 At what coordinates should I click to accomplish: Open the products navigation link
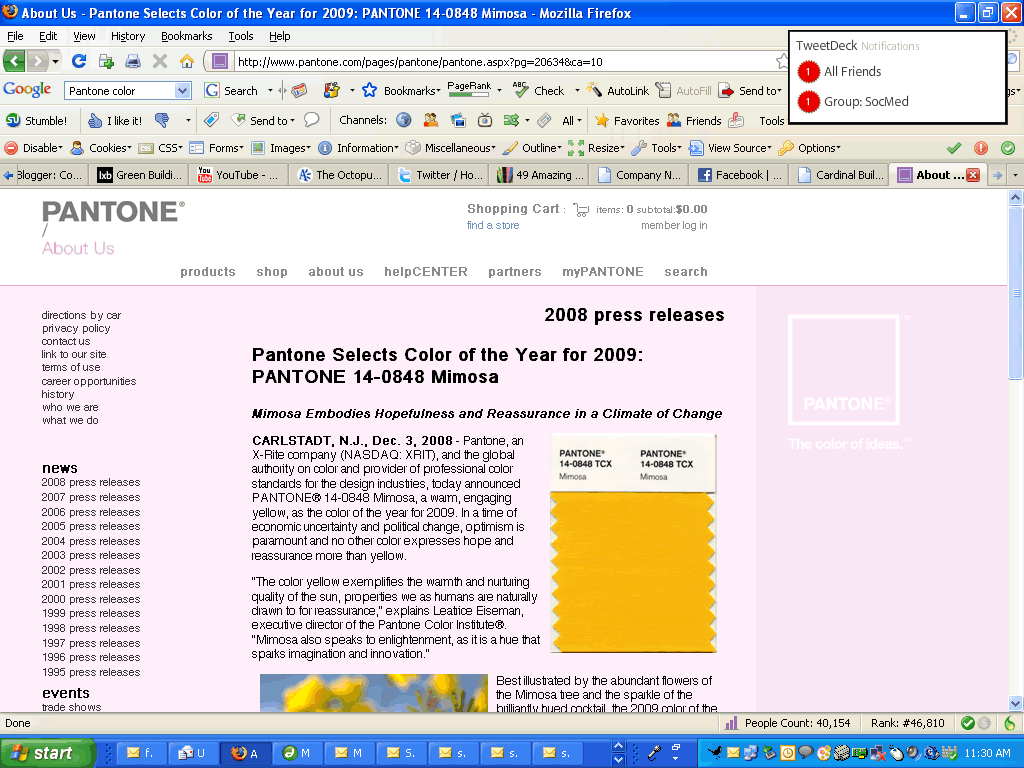point(208,272)
